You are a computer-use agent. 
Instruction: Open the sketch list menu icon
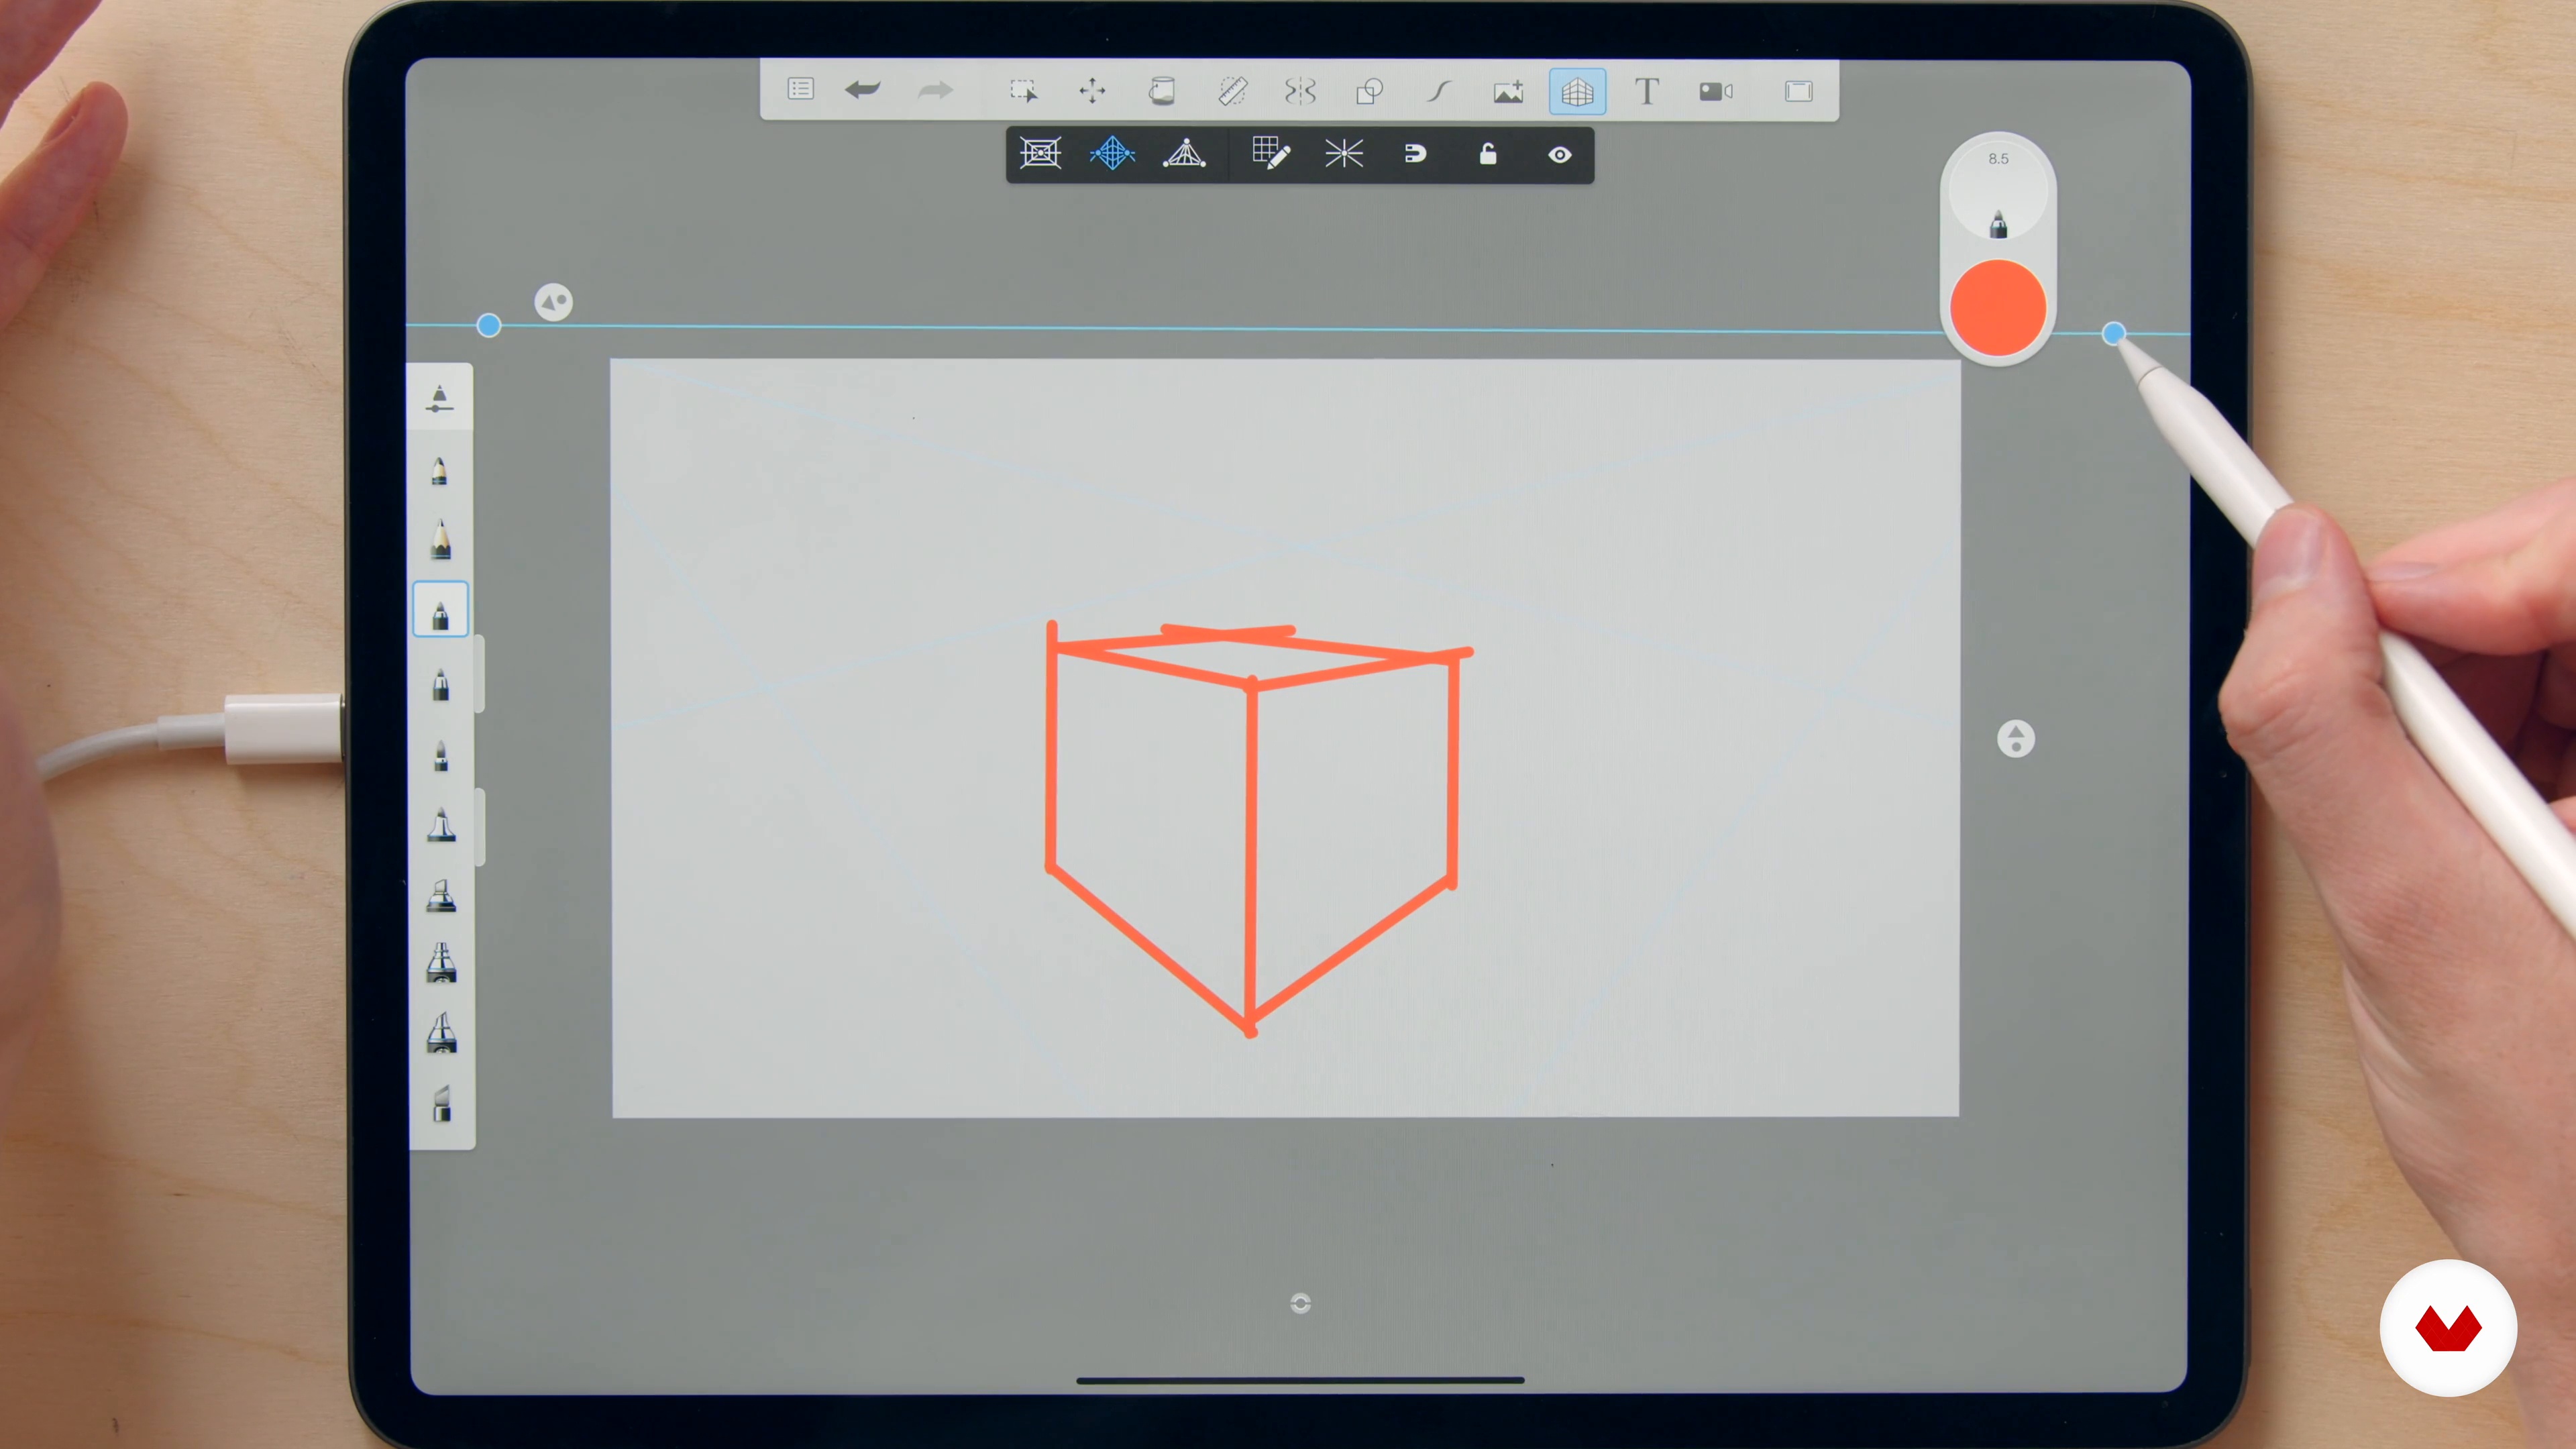(x=800, y=90)
